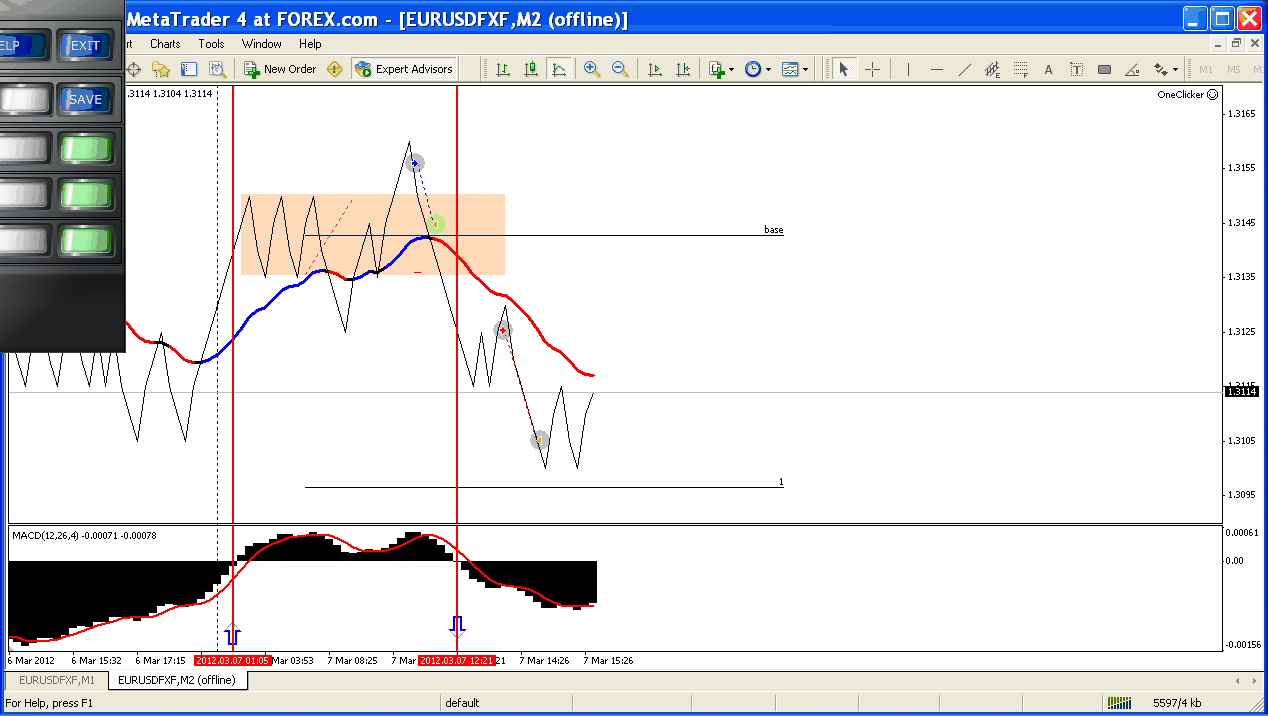Click the Zoom Out magnifier icon
The width and height of the screenshot is (1268, 716).
click(x=620, y=69)
